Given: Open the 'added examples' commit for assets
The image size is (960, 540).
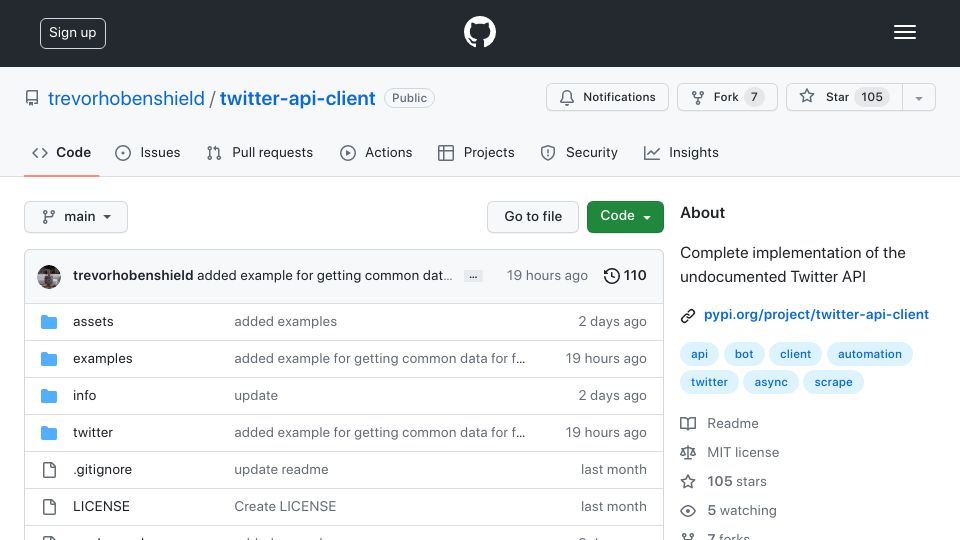Looking at the screenshot, I should [285, 321].
